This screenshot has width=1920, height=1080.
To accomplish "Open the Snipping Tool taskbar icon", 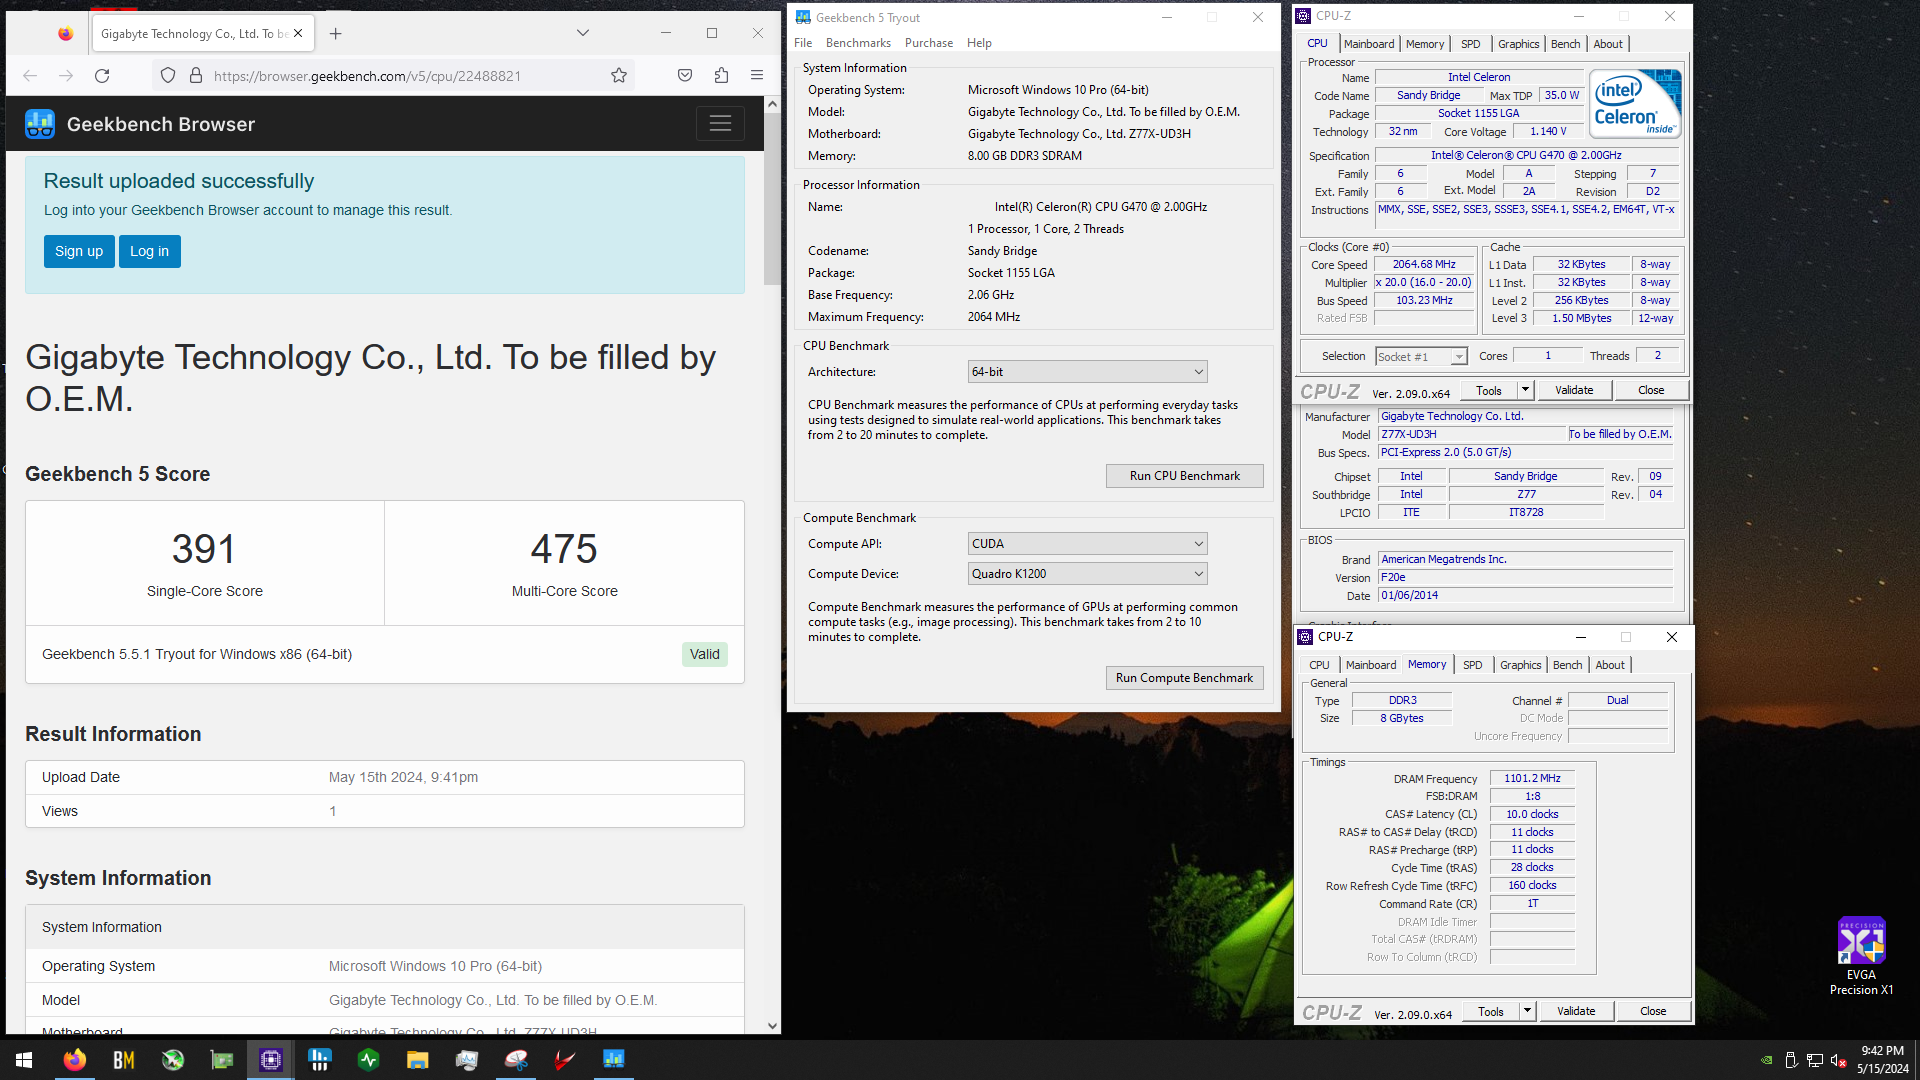I will point(516,1060).
